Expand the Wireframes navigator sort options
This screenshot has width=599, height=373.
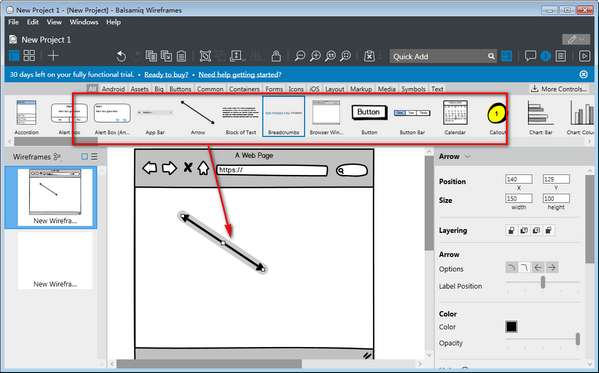click(57, 157)
